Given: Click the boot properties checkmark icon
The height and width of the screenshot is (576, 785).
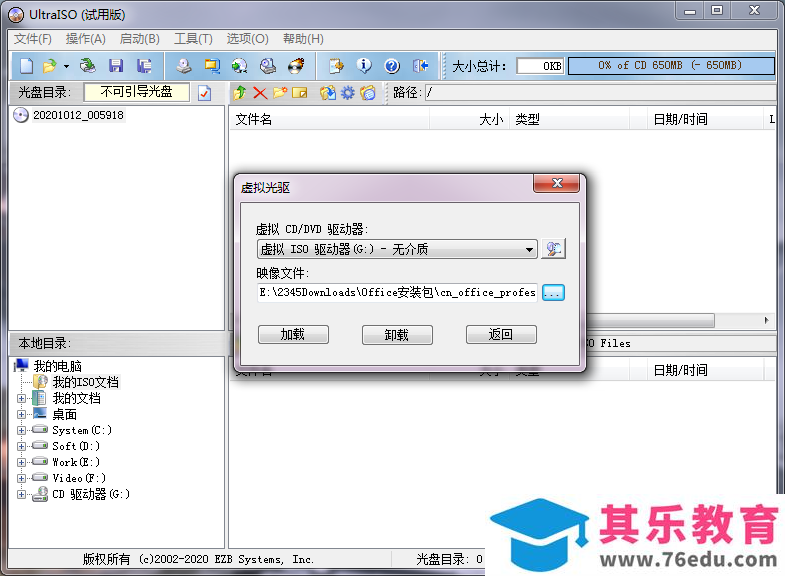Looking at the screenshot, I should click(205, 93).
